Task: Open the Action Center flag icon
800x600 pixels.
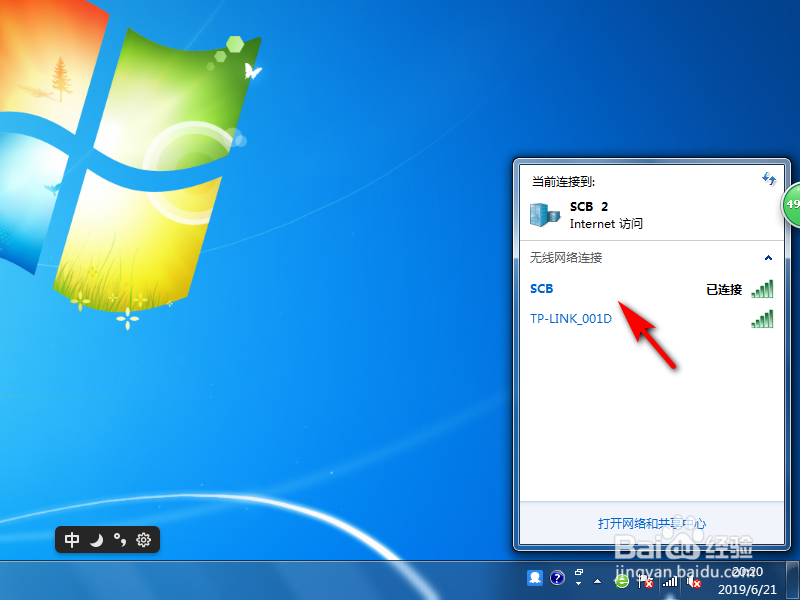Action: [x=645, y=581]
